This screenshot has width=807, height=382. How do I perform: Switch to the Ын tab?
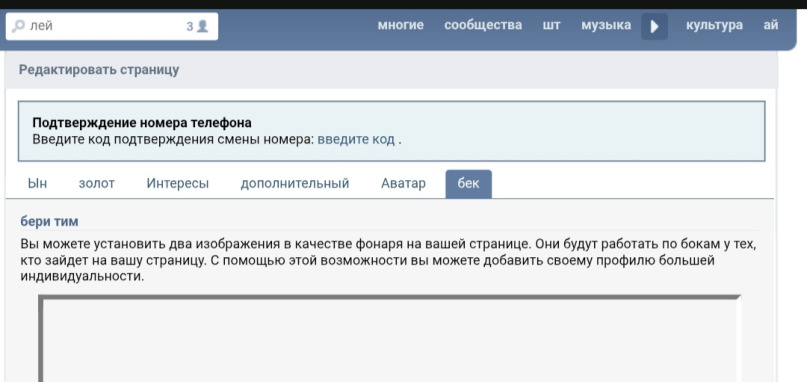[37, 183]
